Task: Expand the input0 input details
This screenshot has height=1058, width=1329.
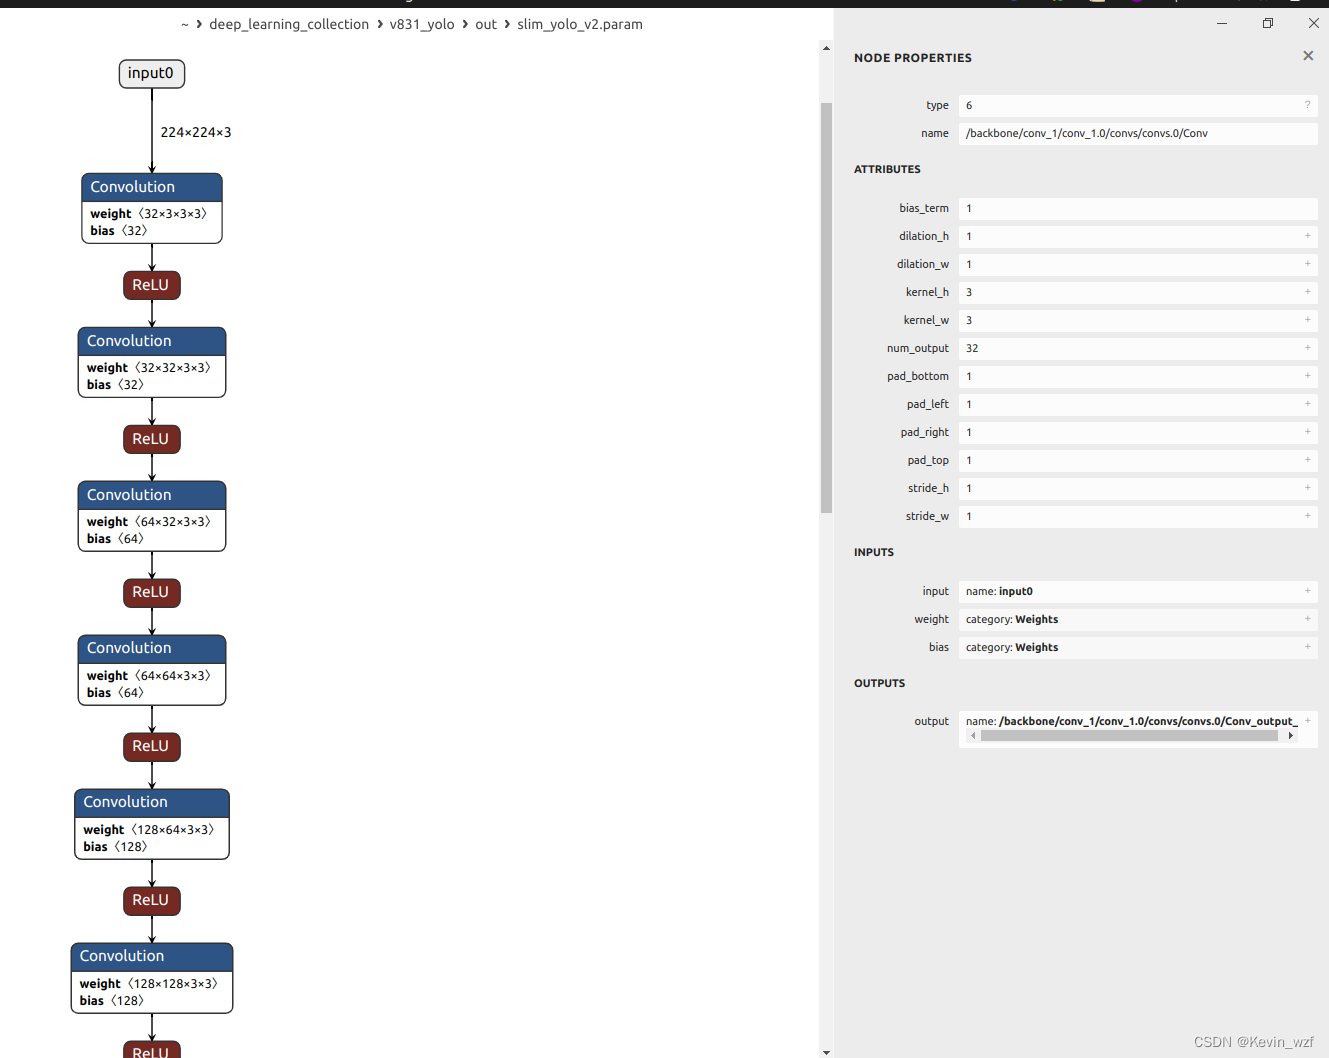Action: point(1307,591)
